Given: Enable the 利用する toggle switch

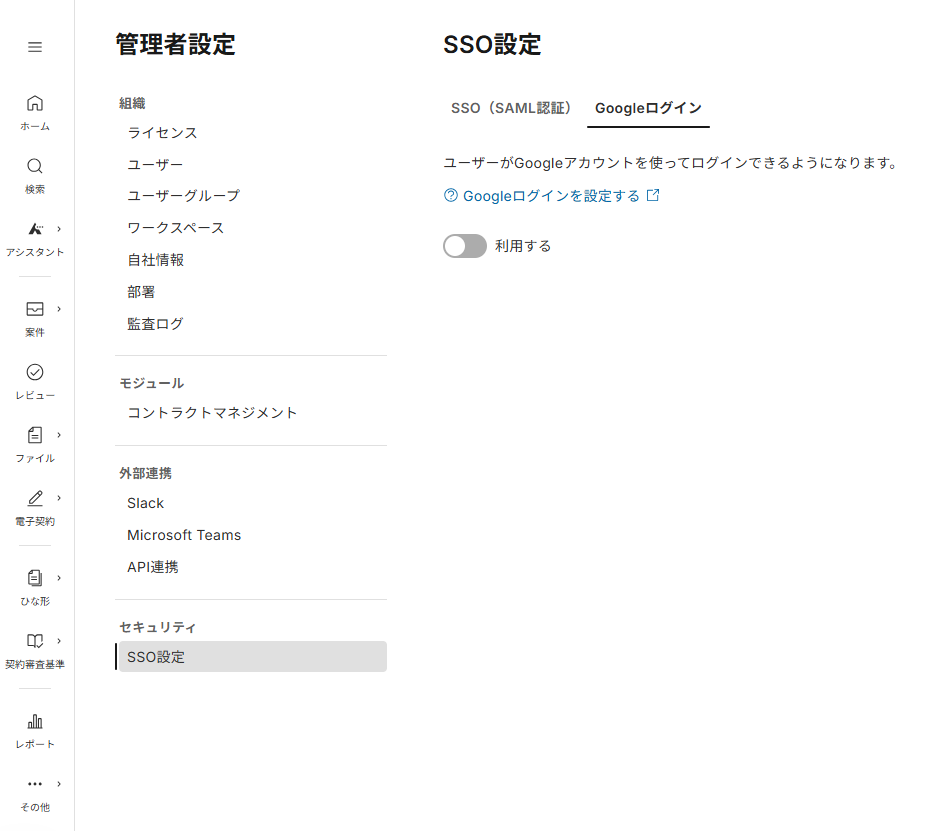Looking at the screenshot, I should coord(464,246).
